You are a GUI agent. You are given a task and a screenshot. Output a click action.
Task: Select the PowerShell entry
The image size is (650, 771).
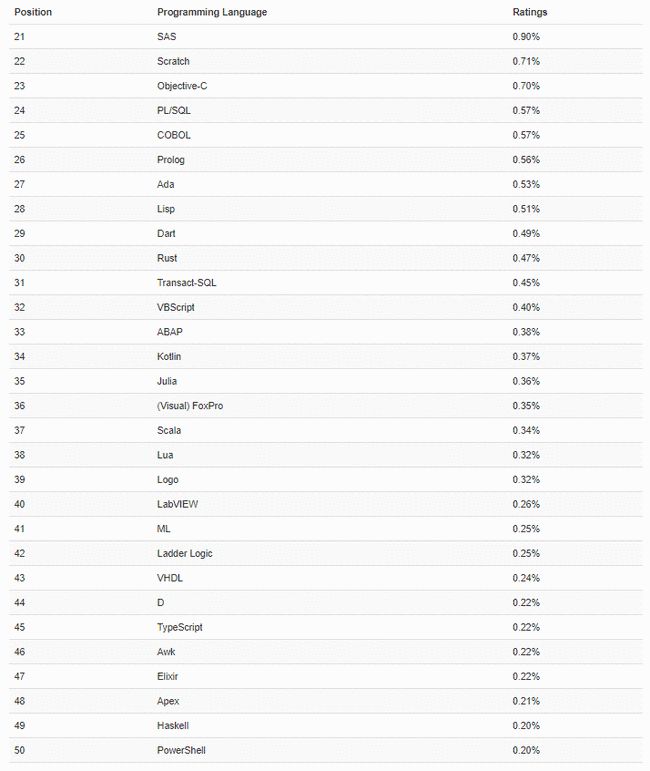pos(181,750)
